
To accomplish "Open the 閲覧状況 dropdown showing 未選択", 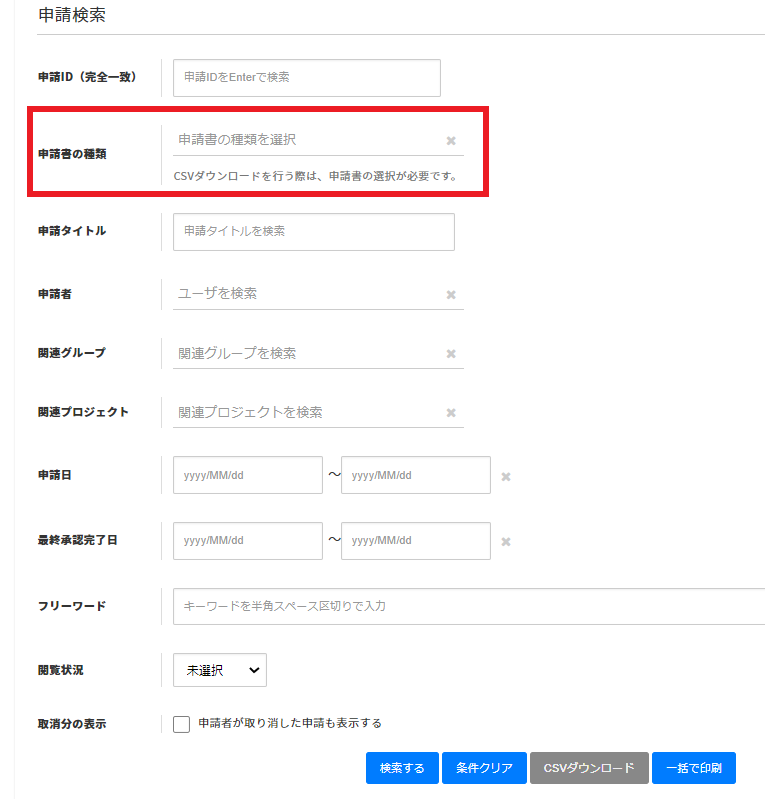I will tap(219, 671).
